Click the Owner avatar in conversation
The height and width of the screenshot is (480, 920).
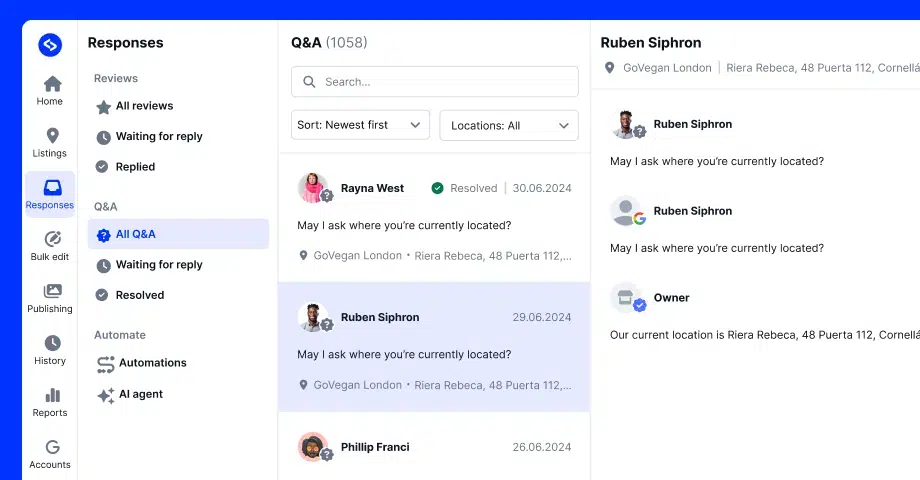(627, 298)
